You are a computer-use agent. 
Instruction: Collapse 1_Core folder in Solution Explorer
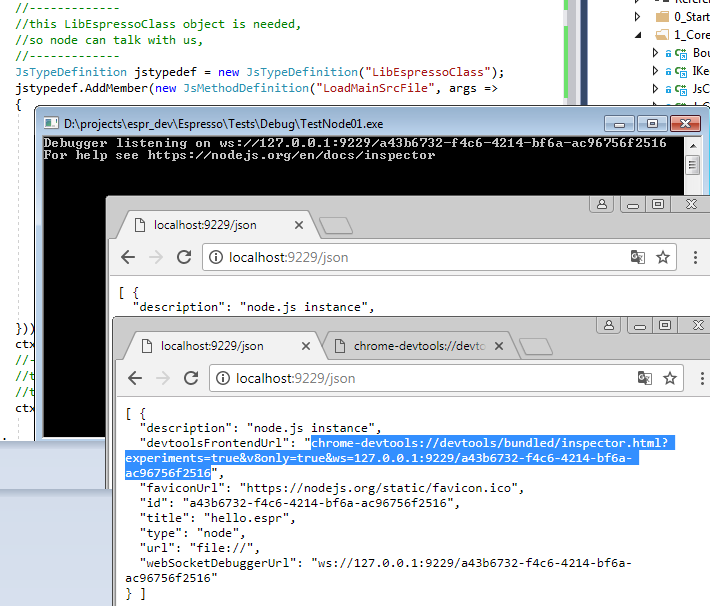click(x=638, y=35)
